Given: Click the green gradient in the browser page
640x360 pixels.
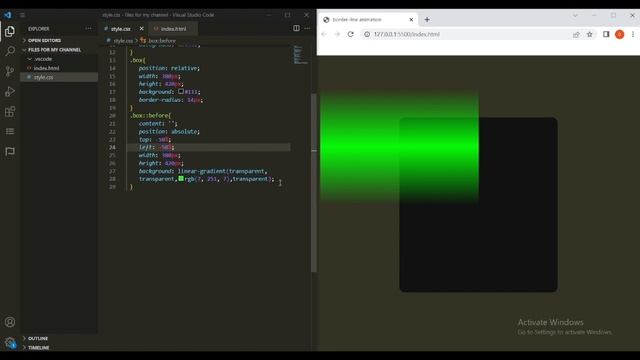Looking at the screenshot, I should tap(399, 147).
